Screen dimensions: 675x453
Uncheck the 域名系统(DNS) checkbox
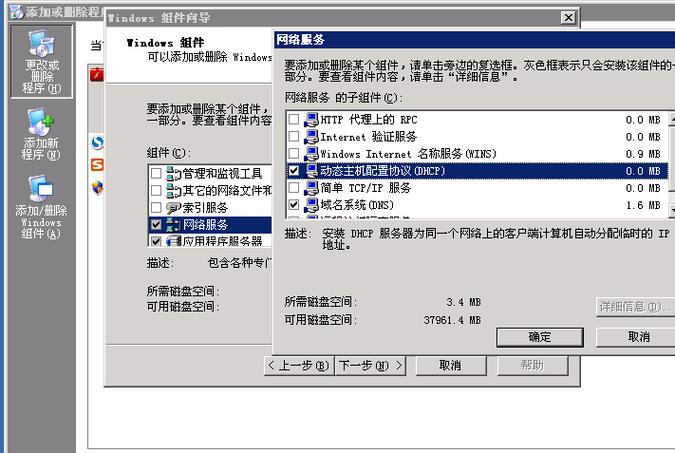[294, 205]
